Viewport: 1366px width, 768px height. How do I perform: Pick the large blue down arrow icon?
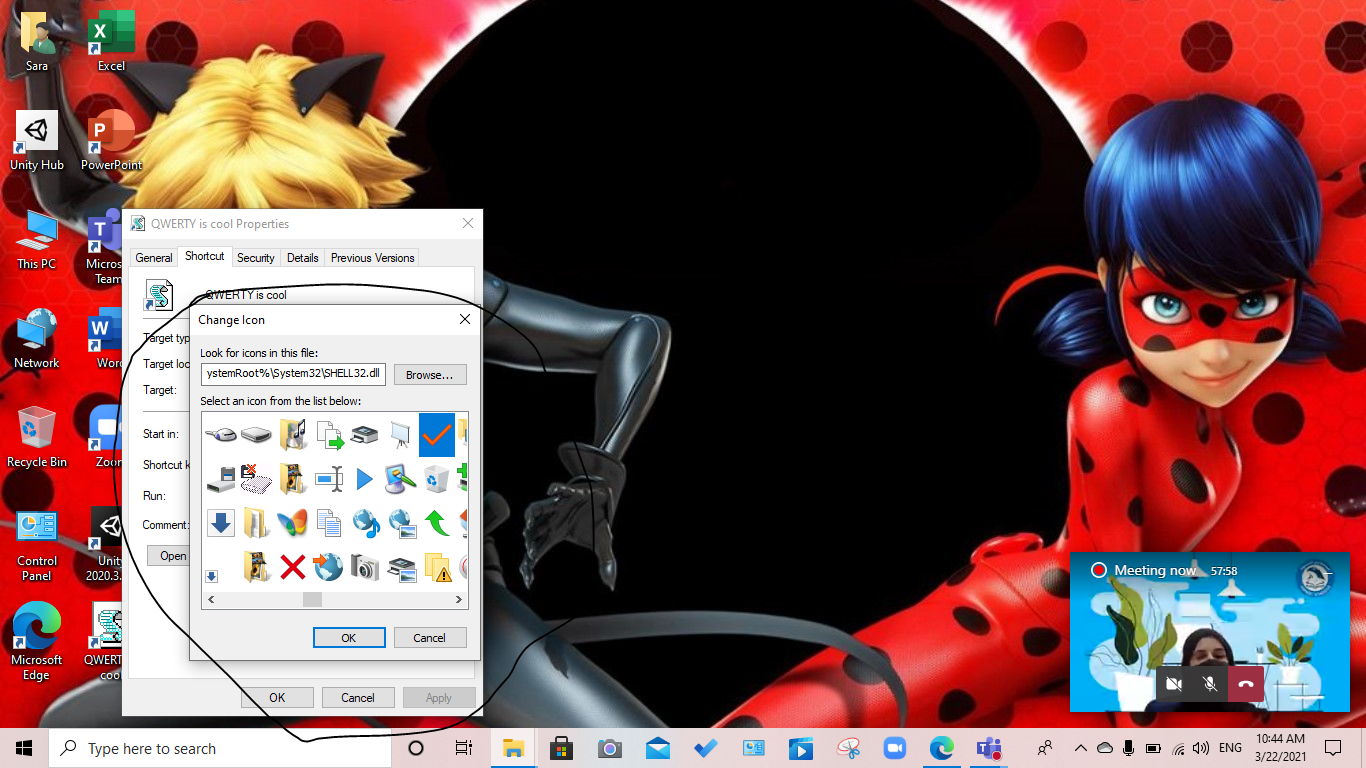point(220,523)
